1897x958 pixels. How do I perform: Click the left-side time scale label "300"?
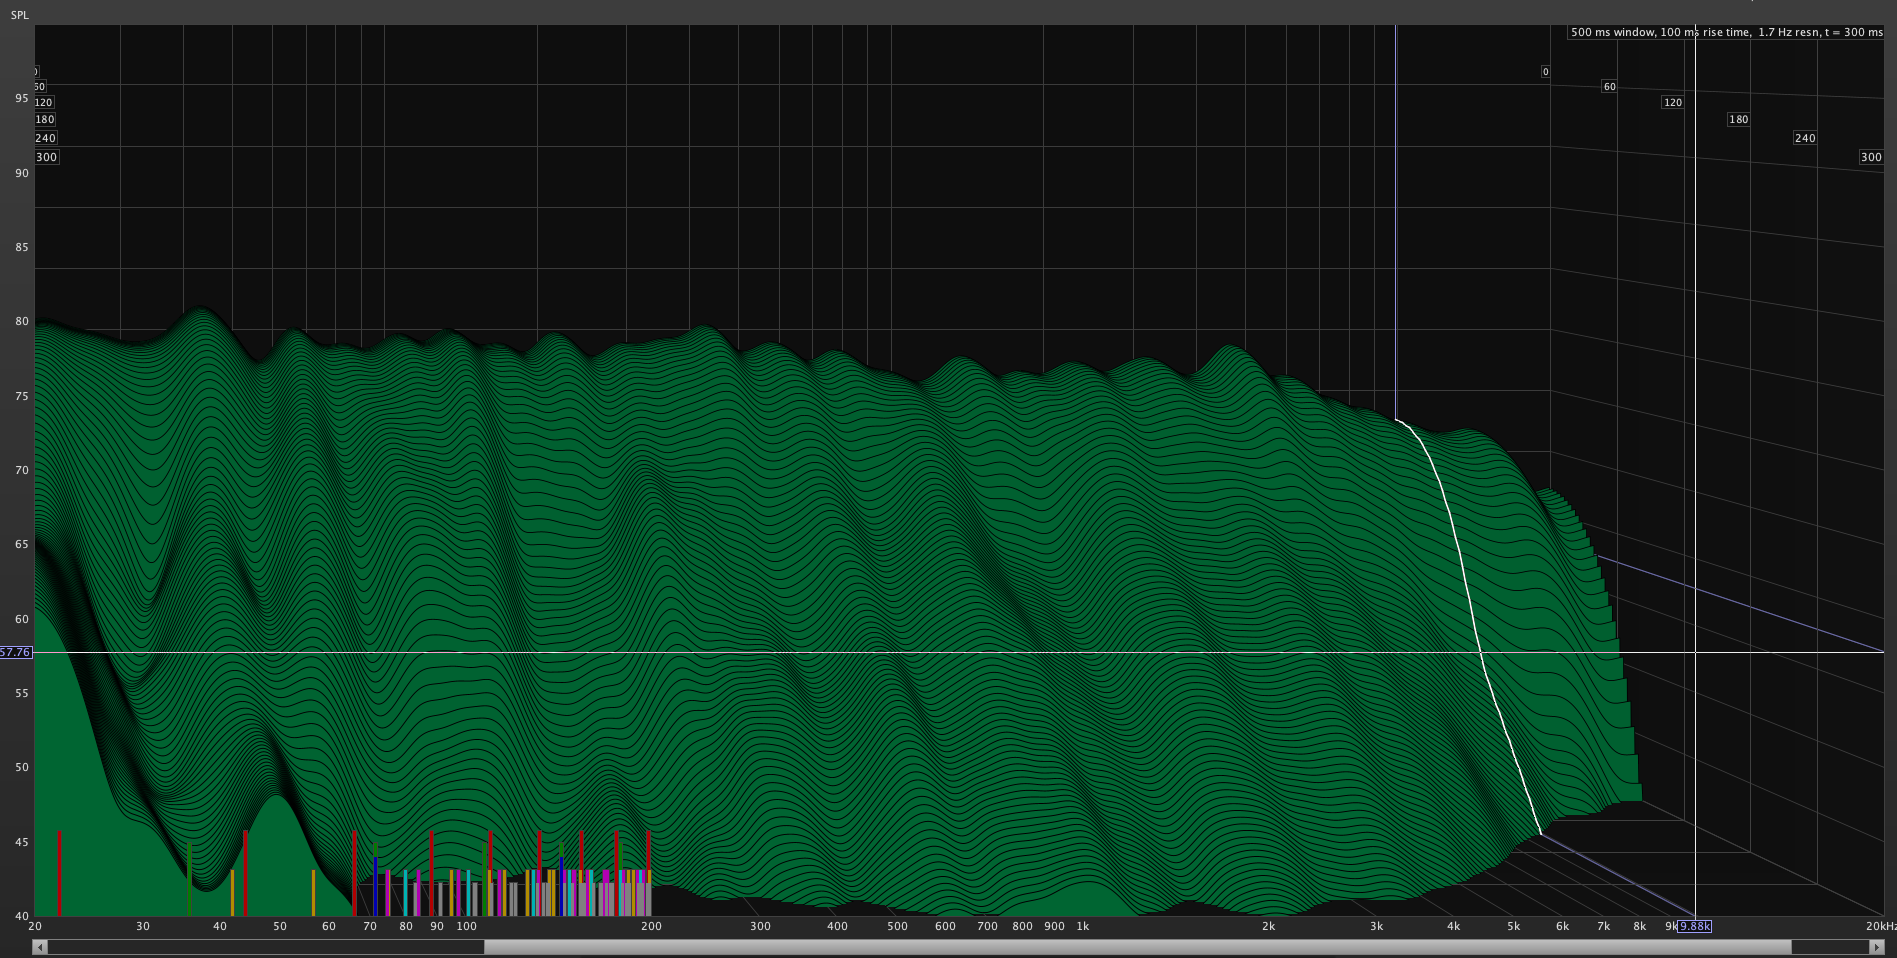point(47,157)
